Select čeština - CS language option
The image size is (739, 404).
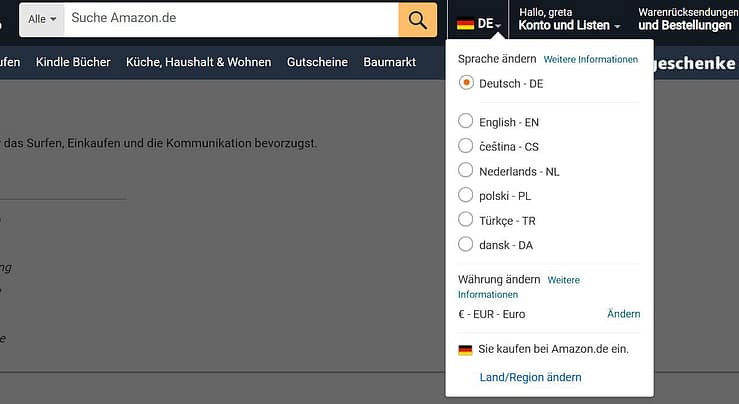[465, 146]
